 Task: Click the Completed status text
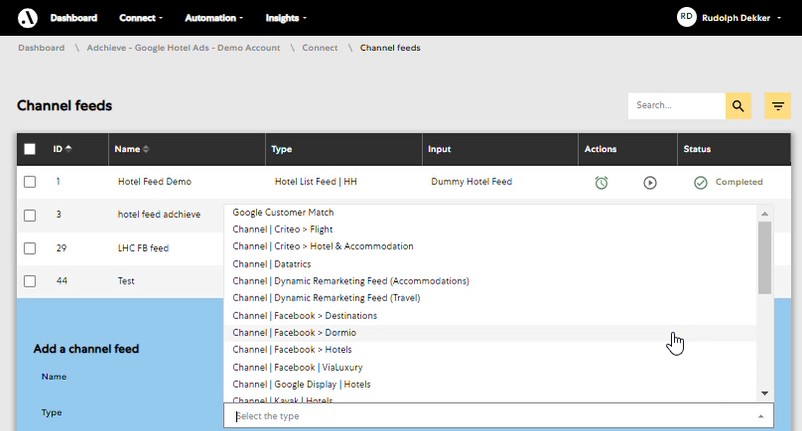click(739, 182)
